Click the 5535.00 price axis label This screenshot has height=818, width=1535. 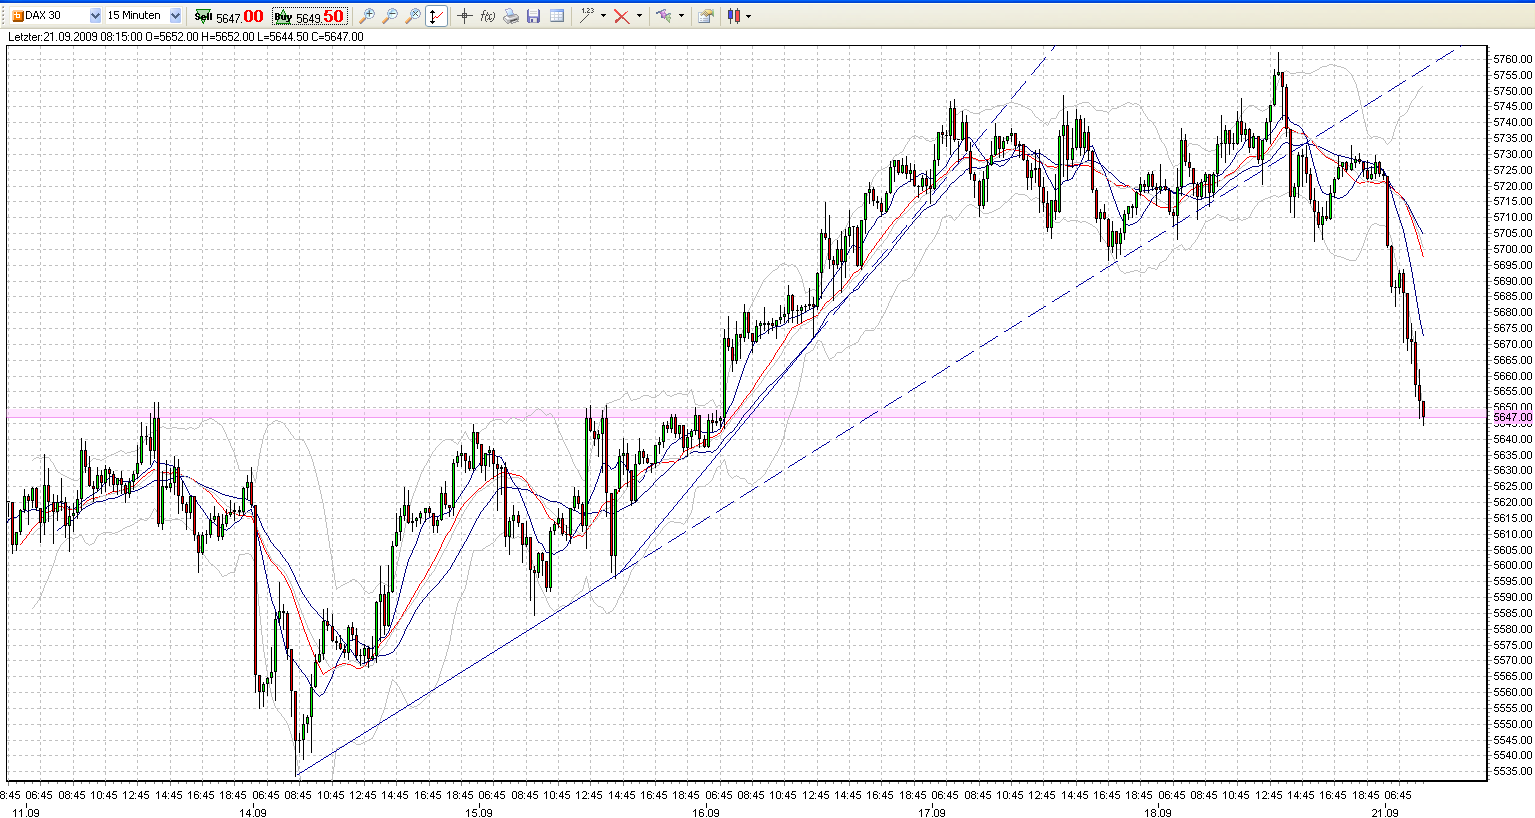click(1512, 771)
